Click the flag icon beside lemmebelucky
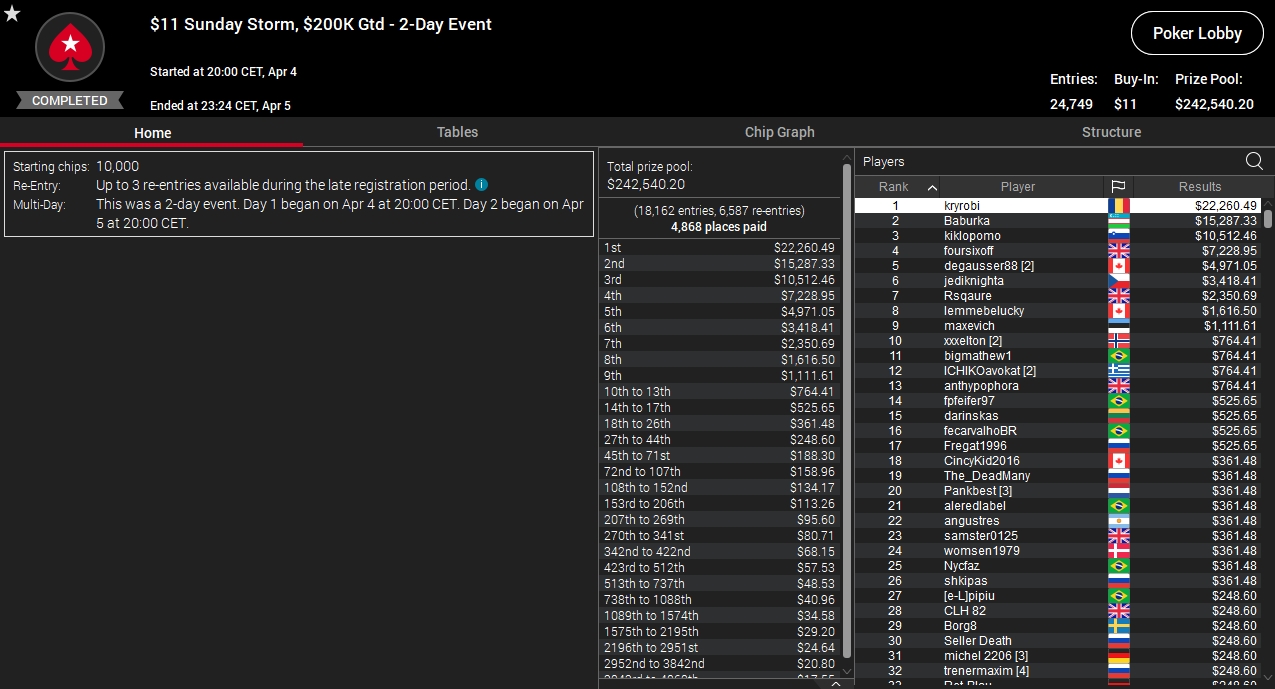Screen dimensions: 1275x689 [x=1118, y=311]
